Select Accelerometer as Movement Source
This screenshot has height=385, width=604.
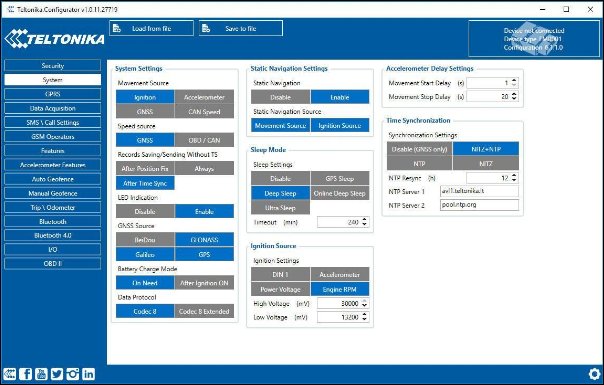tap(204, 97)
